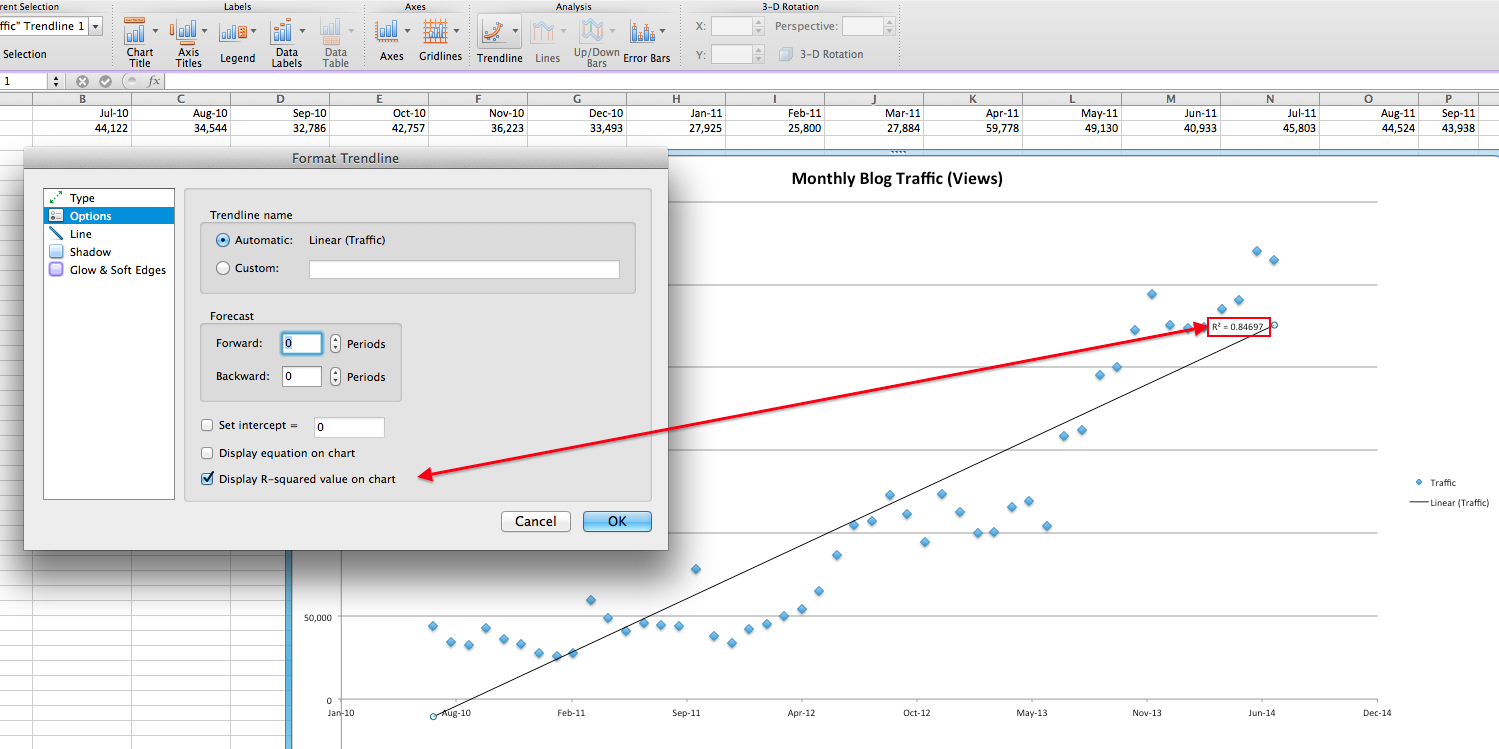
Task: Select the Options pane in Format Trendline
Action: (109, 216)
